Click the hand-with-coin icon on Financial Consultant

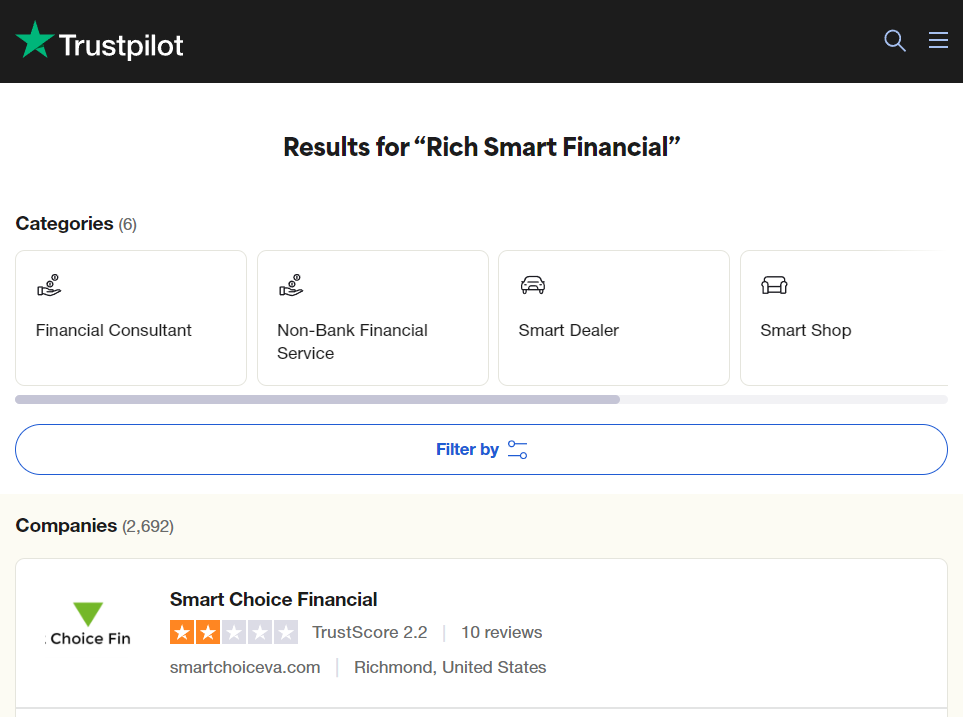click(48, 285)
